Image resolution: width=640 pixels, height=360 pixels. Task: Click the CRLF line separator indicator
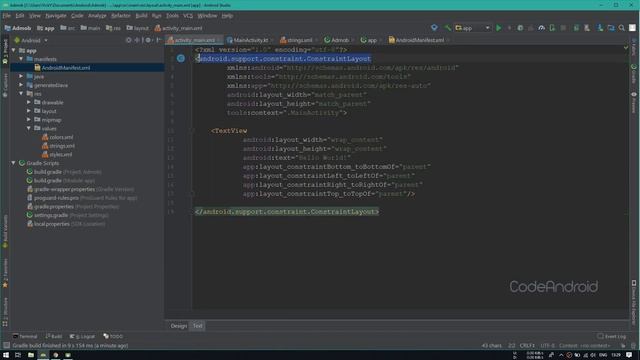527,345
